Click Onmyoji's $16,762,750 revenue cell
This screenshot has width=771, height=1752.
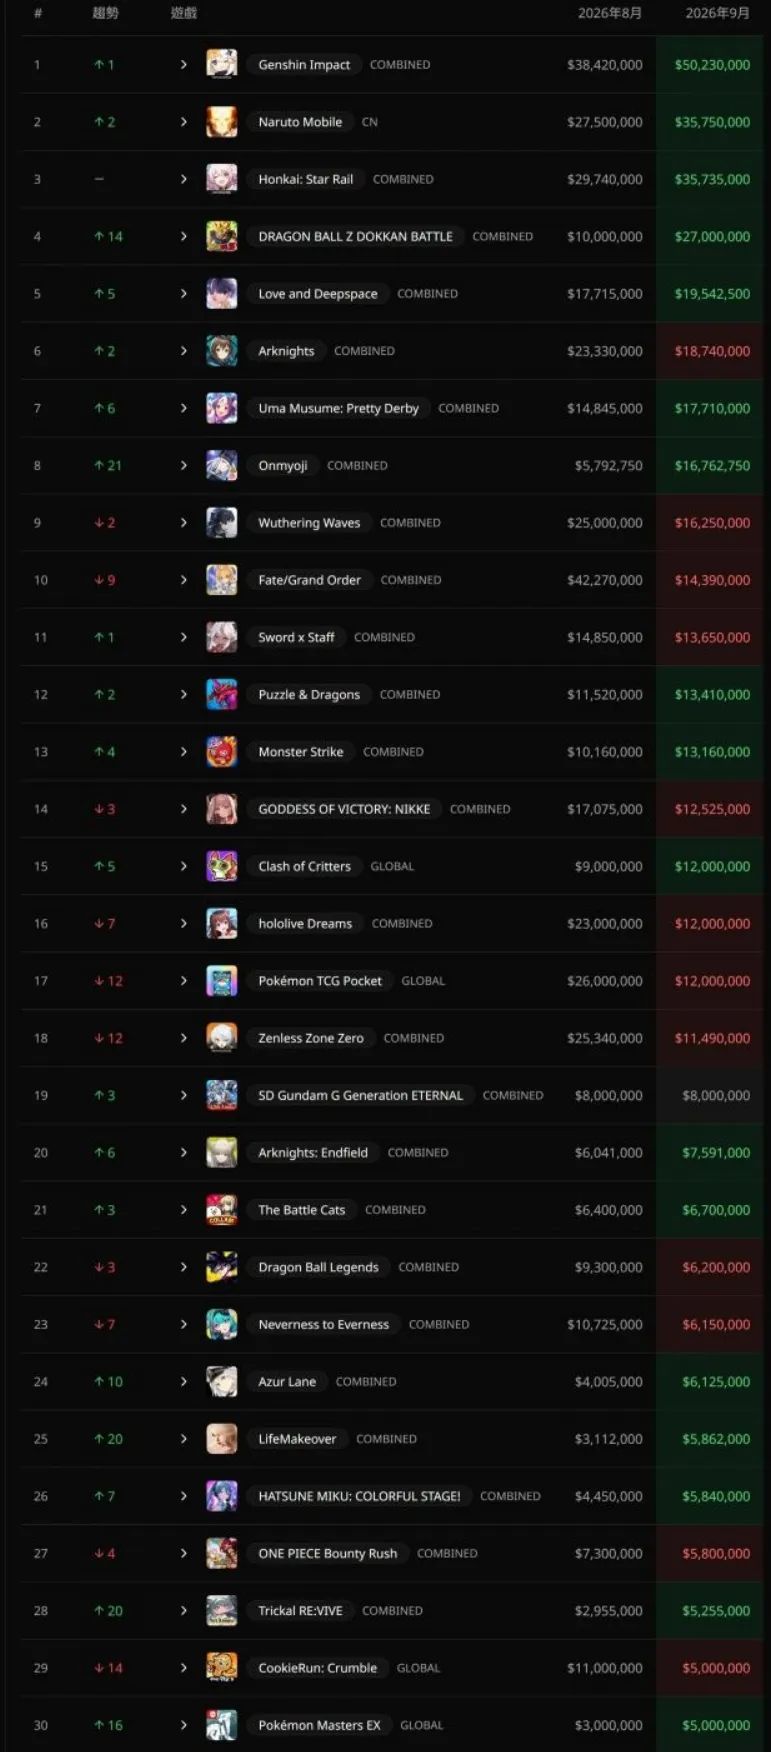pyautogui.click(x=712, y=466)
